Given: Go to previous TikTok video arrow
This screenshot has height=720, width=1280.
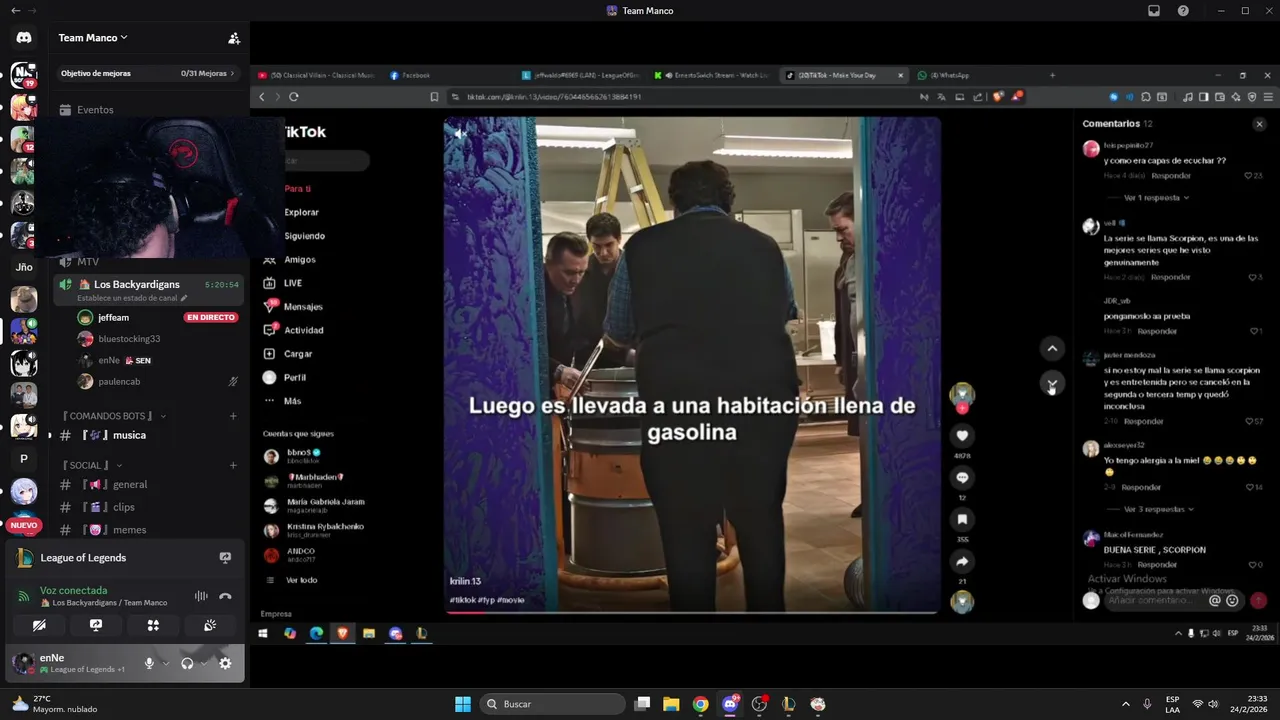Looking at the screenshot, I should 1052,348.
